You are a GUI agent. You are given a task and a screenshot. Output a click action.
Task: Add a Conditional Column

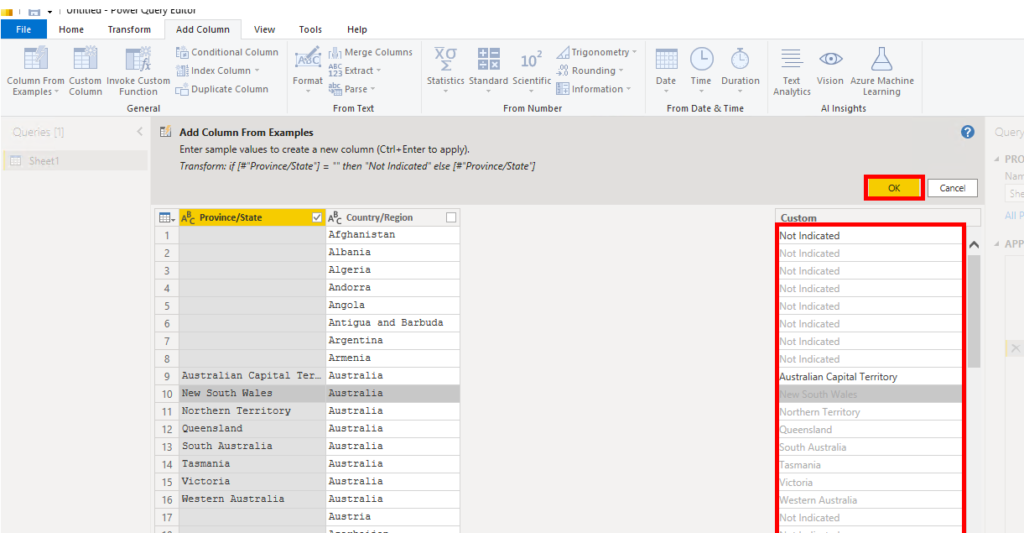coord(227,52)
